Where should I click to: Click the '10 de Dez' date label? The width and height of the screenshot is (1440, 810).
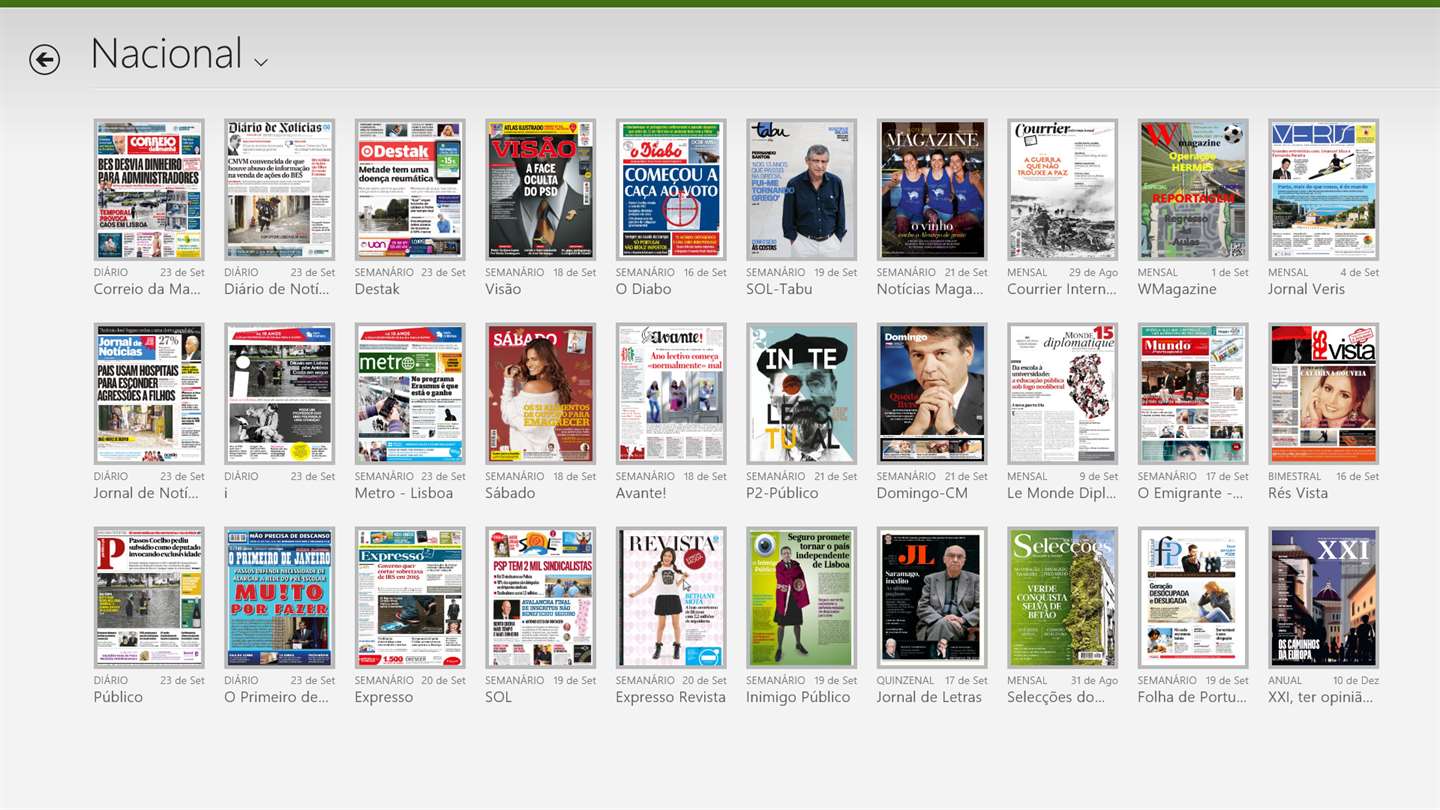(x=1356, y=680)
